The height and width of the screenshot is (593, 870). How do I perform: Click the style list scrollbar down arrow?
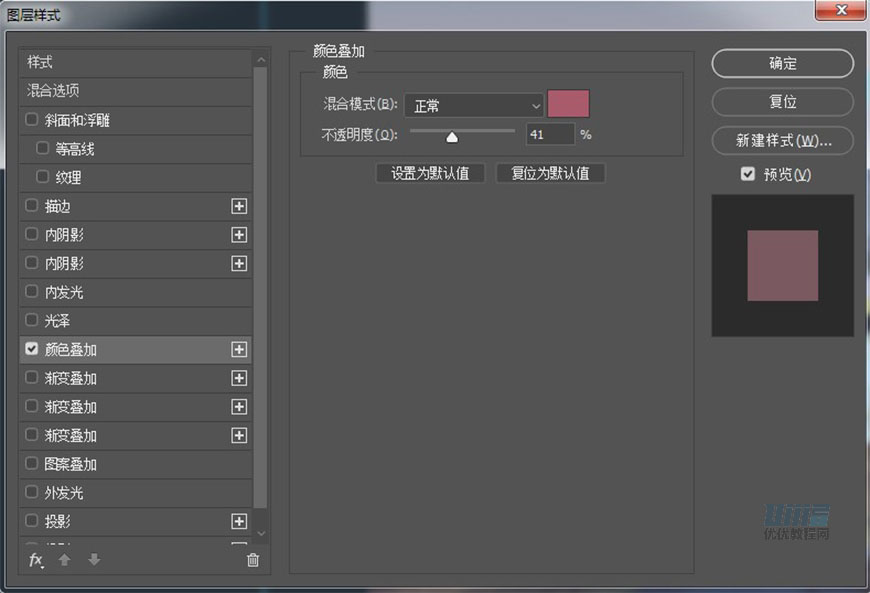(261, 535)
